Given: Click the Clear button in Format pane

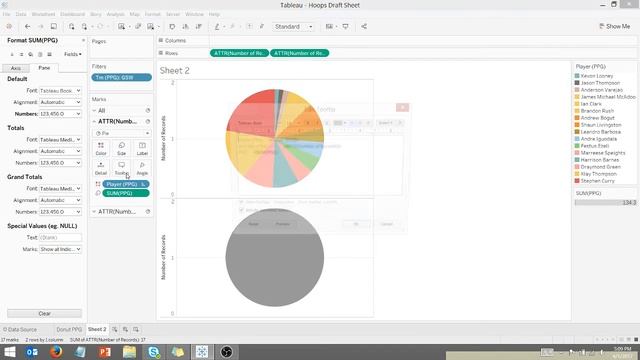Looking at the screenshot, I should 44,313.
